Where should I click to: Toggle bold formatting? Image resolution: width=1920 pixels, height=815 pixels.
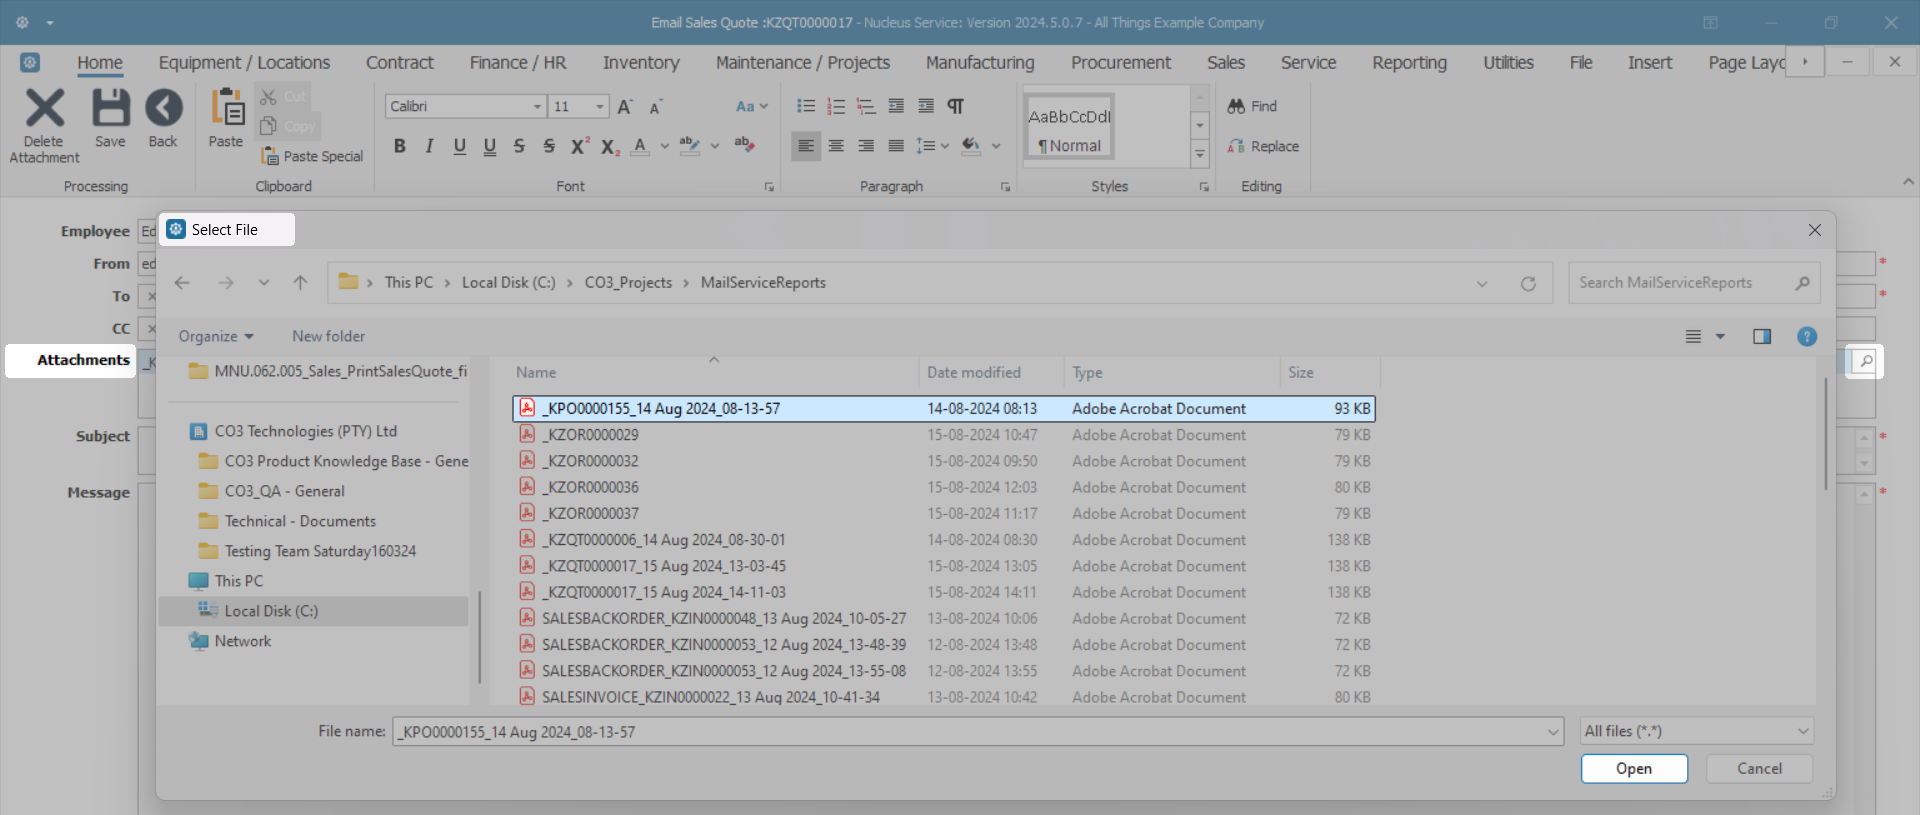click(399, 146)
